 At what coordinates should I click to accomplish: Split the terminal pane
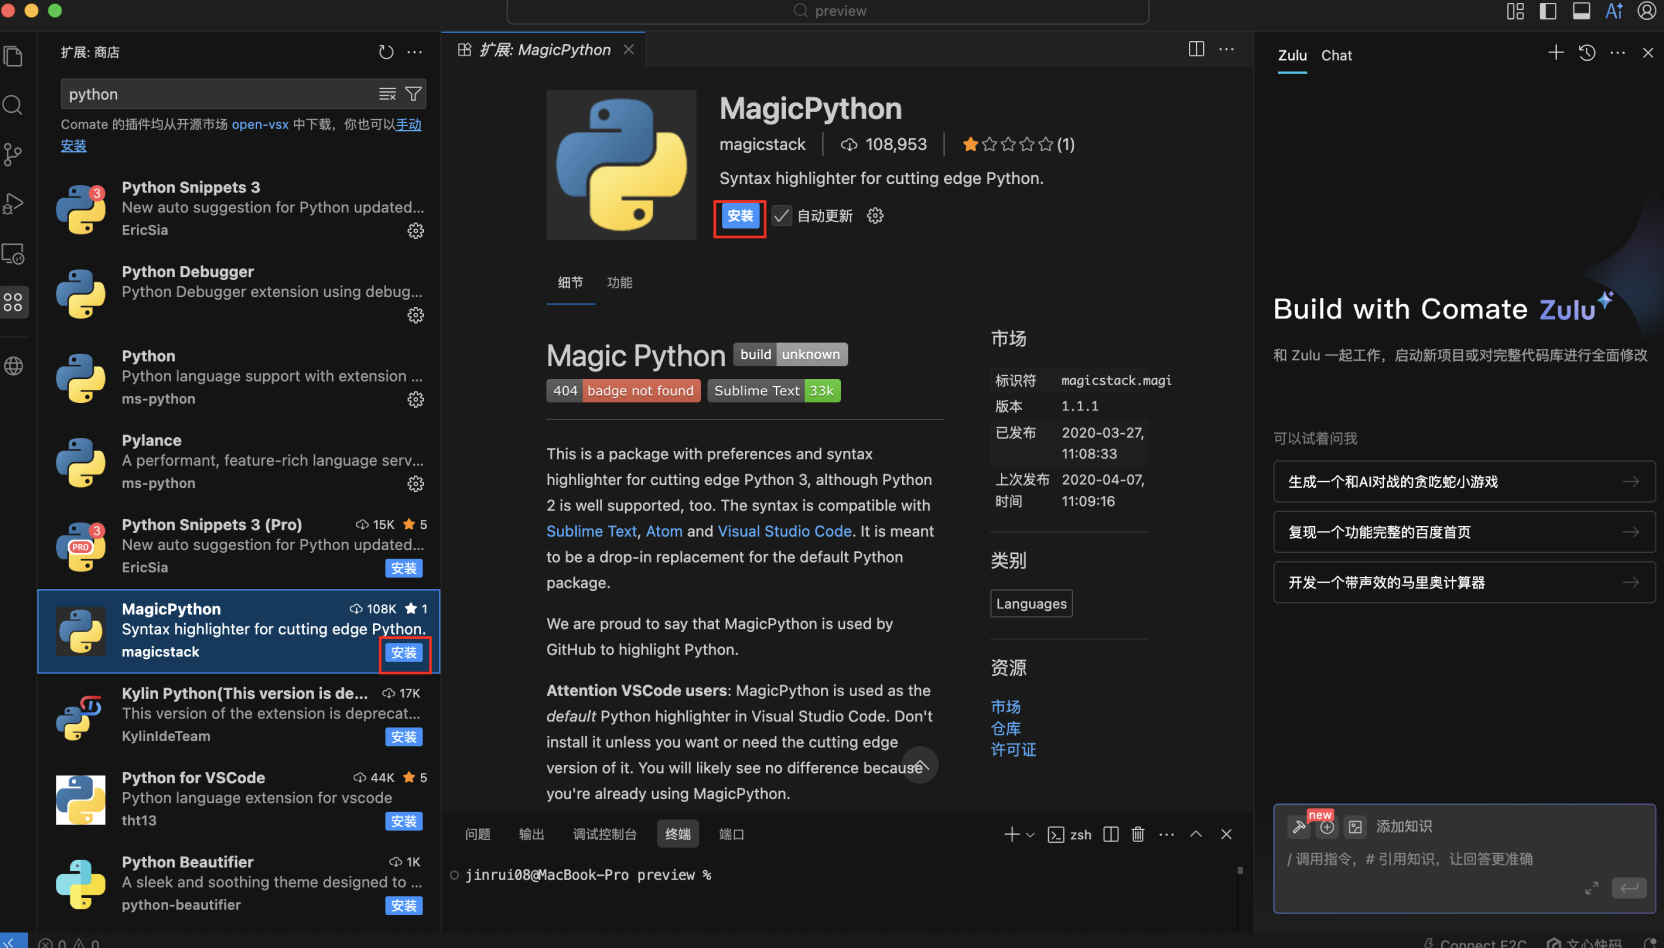click(1111, 834)
